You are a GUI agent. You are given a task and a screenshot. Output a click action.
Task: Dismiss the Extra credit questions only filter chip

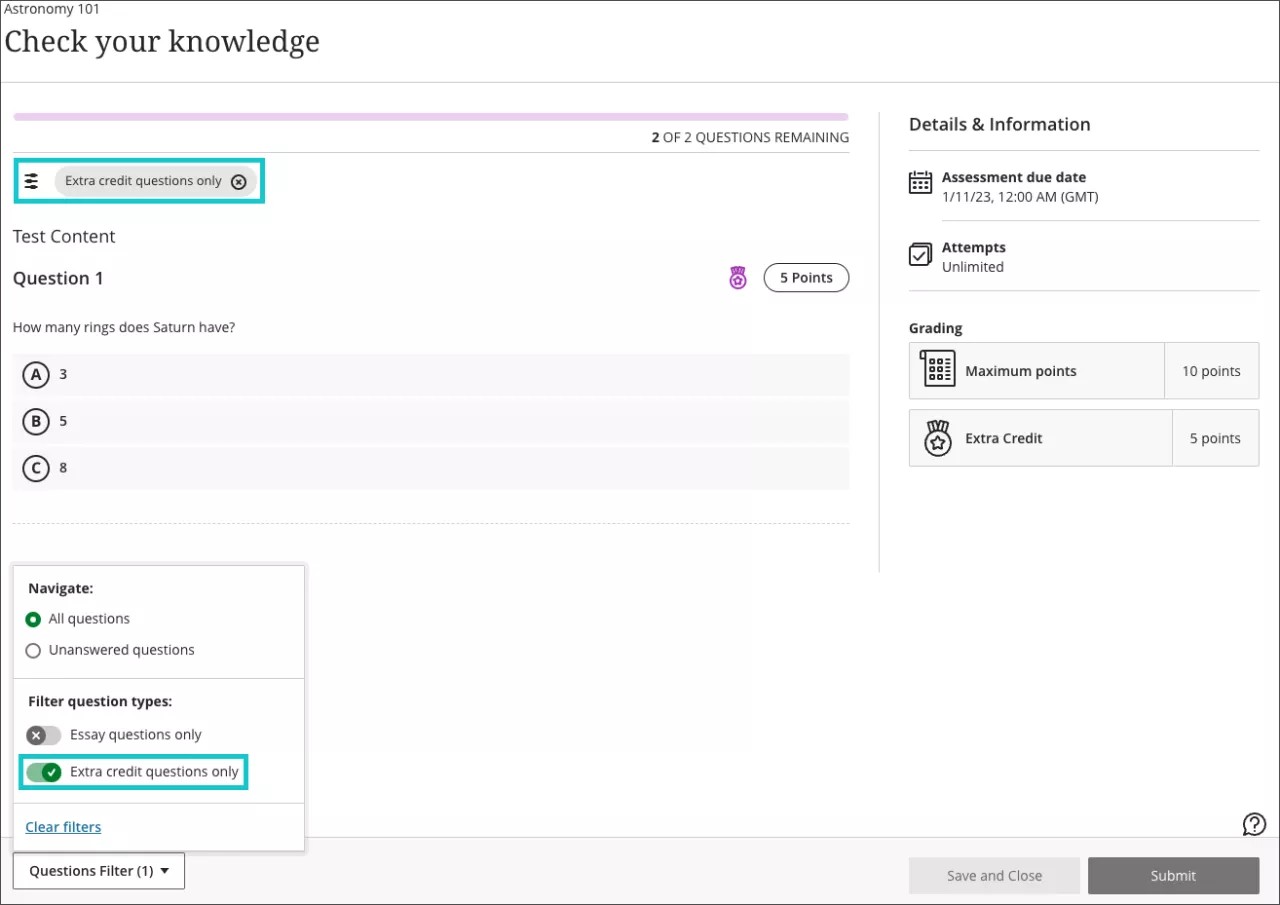coord(238,181)
